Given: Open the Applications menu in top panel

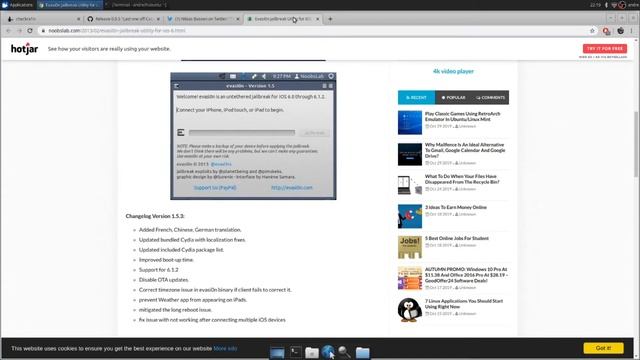Looking at the screenshot, I should coord(17,5).
